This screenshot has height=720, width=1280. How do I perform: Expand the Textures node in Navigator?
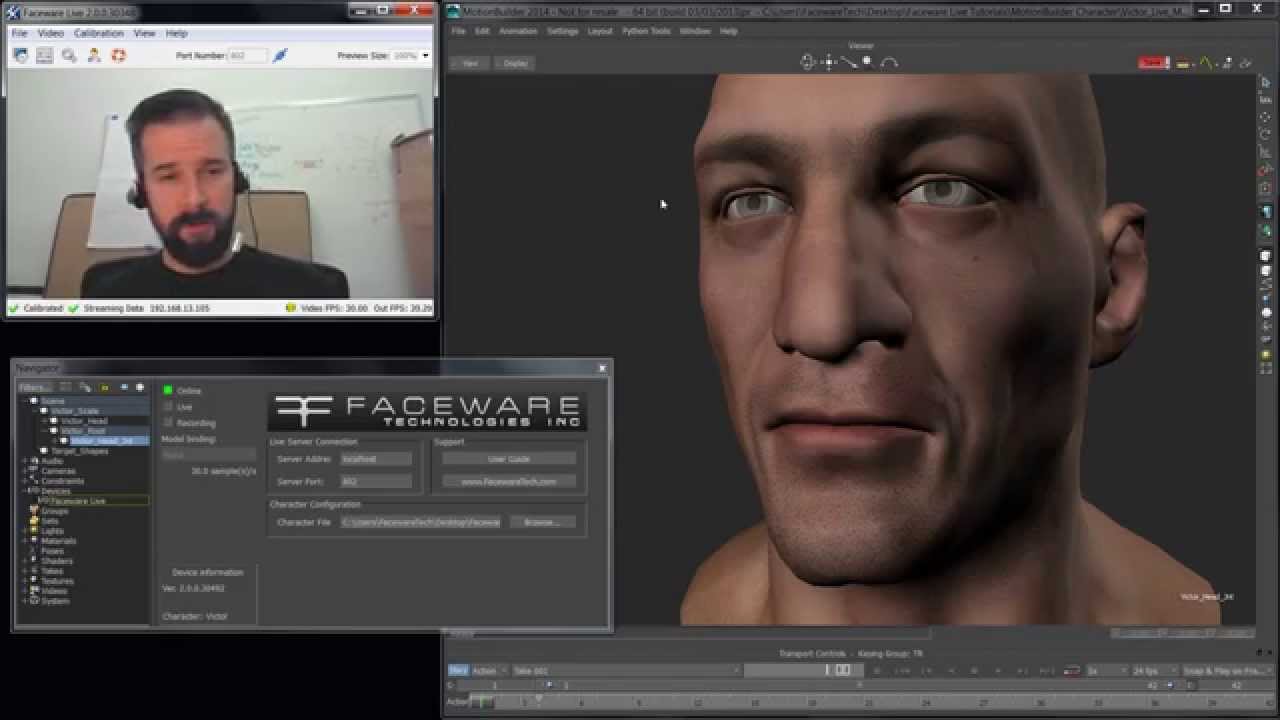[25, 581]
